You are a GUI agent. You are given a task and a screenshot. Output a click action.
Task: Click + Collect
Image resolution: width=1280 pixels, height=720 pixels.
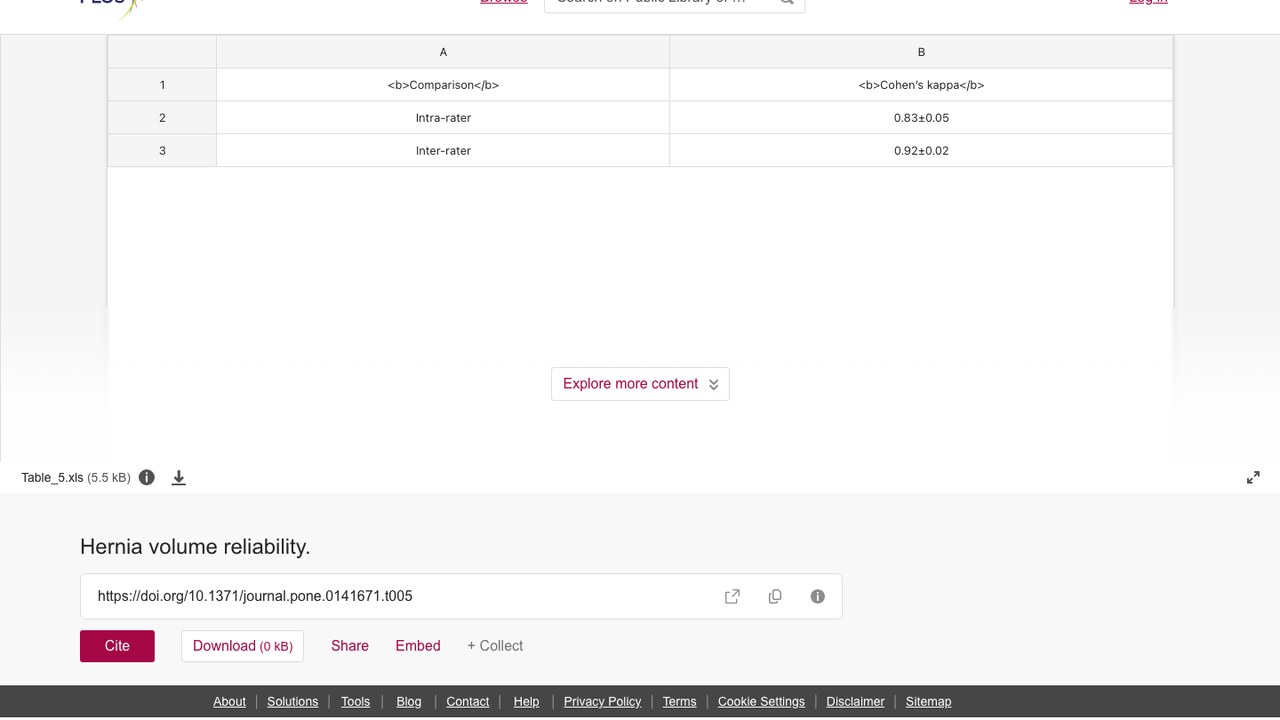coord(495,646)
